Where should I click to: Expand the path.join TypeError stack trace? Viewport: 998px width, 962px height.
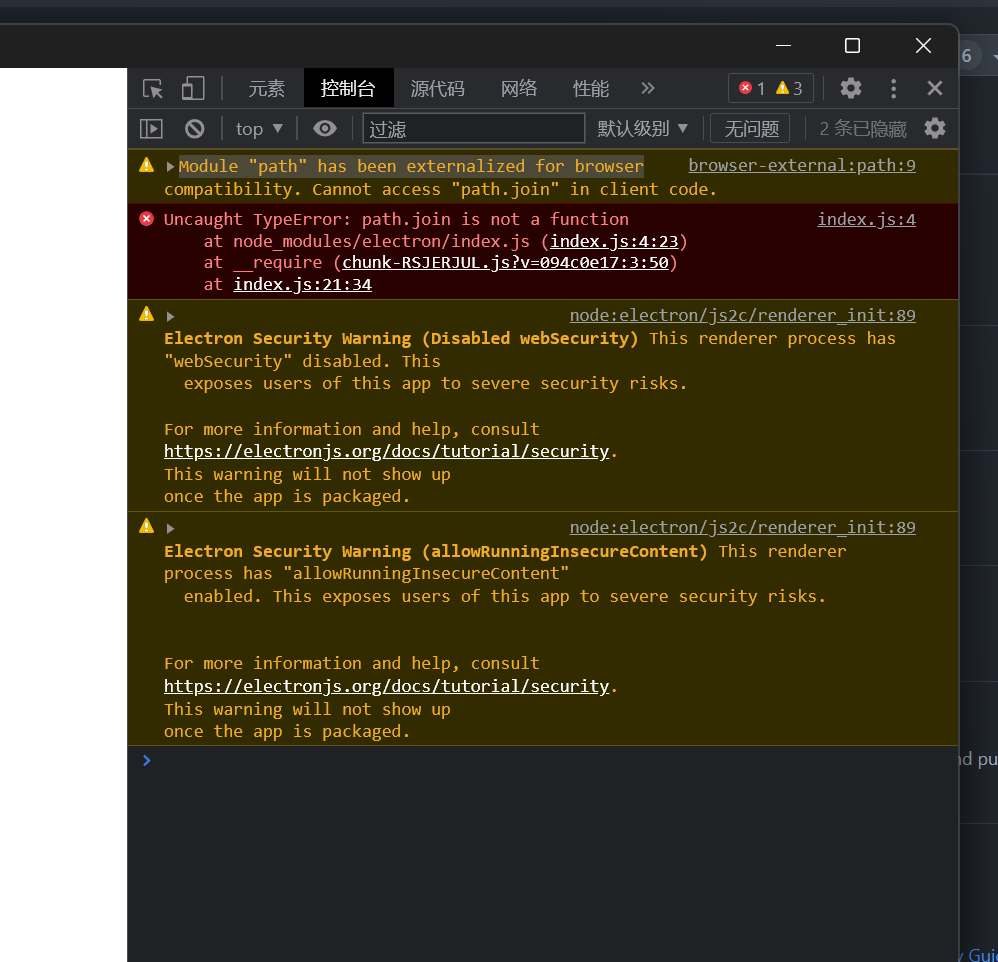(169, 219)
